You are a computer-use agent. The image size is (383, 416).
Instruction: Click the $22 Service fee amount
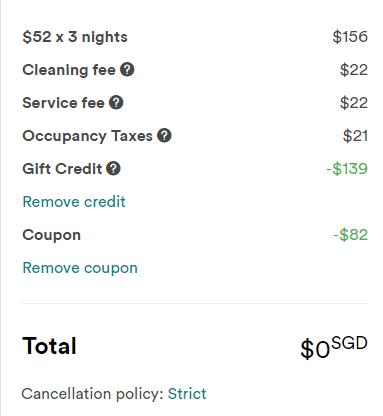(x=354, y=103)
